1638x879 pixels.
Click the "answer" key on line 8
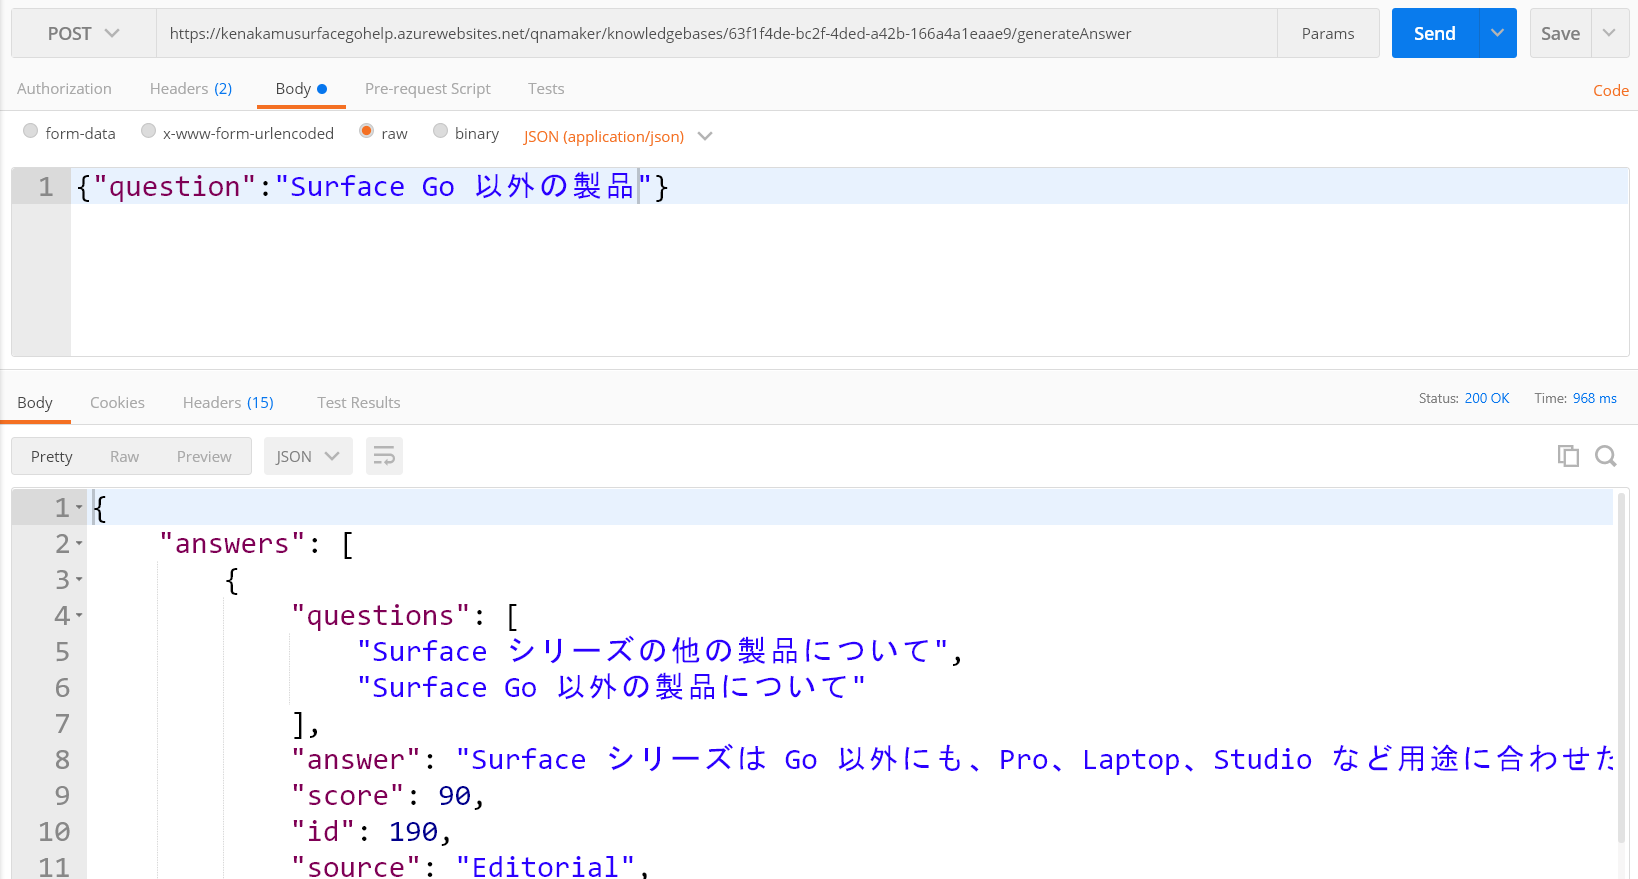pyautogui.click(x=356, y=760)
